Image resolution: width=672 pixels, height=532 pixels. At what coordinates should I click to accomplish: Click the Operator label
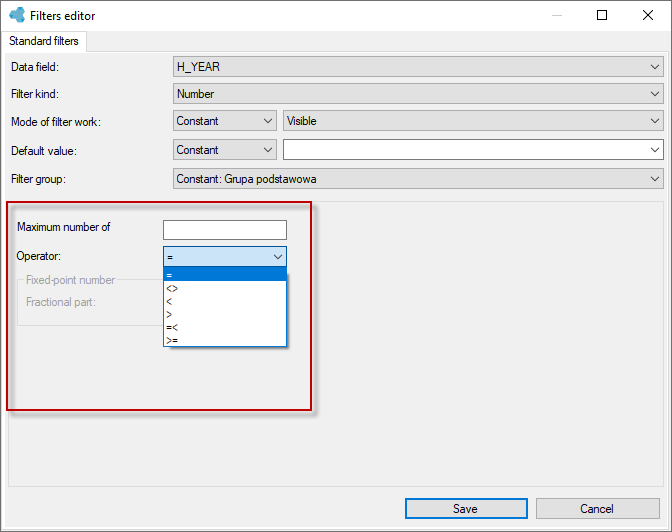[x=39, y=256]
